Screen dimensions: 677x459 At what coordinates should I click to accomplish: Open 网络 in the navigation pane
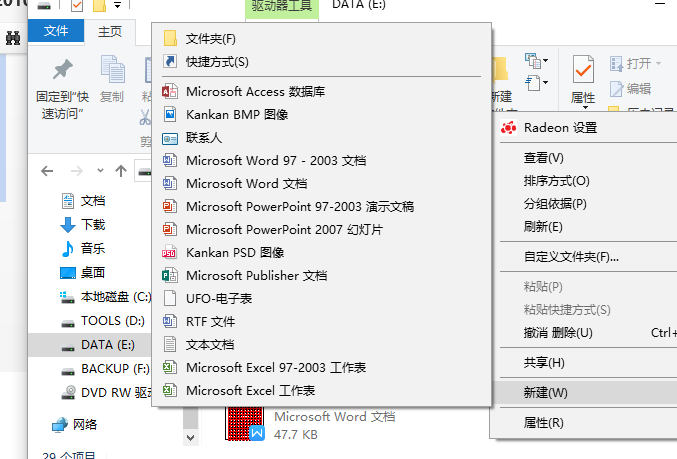click(75, 424)
